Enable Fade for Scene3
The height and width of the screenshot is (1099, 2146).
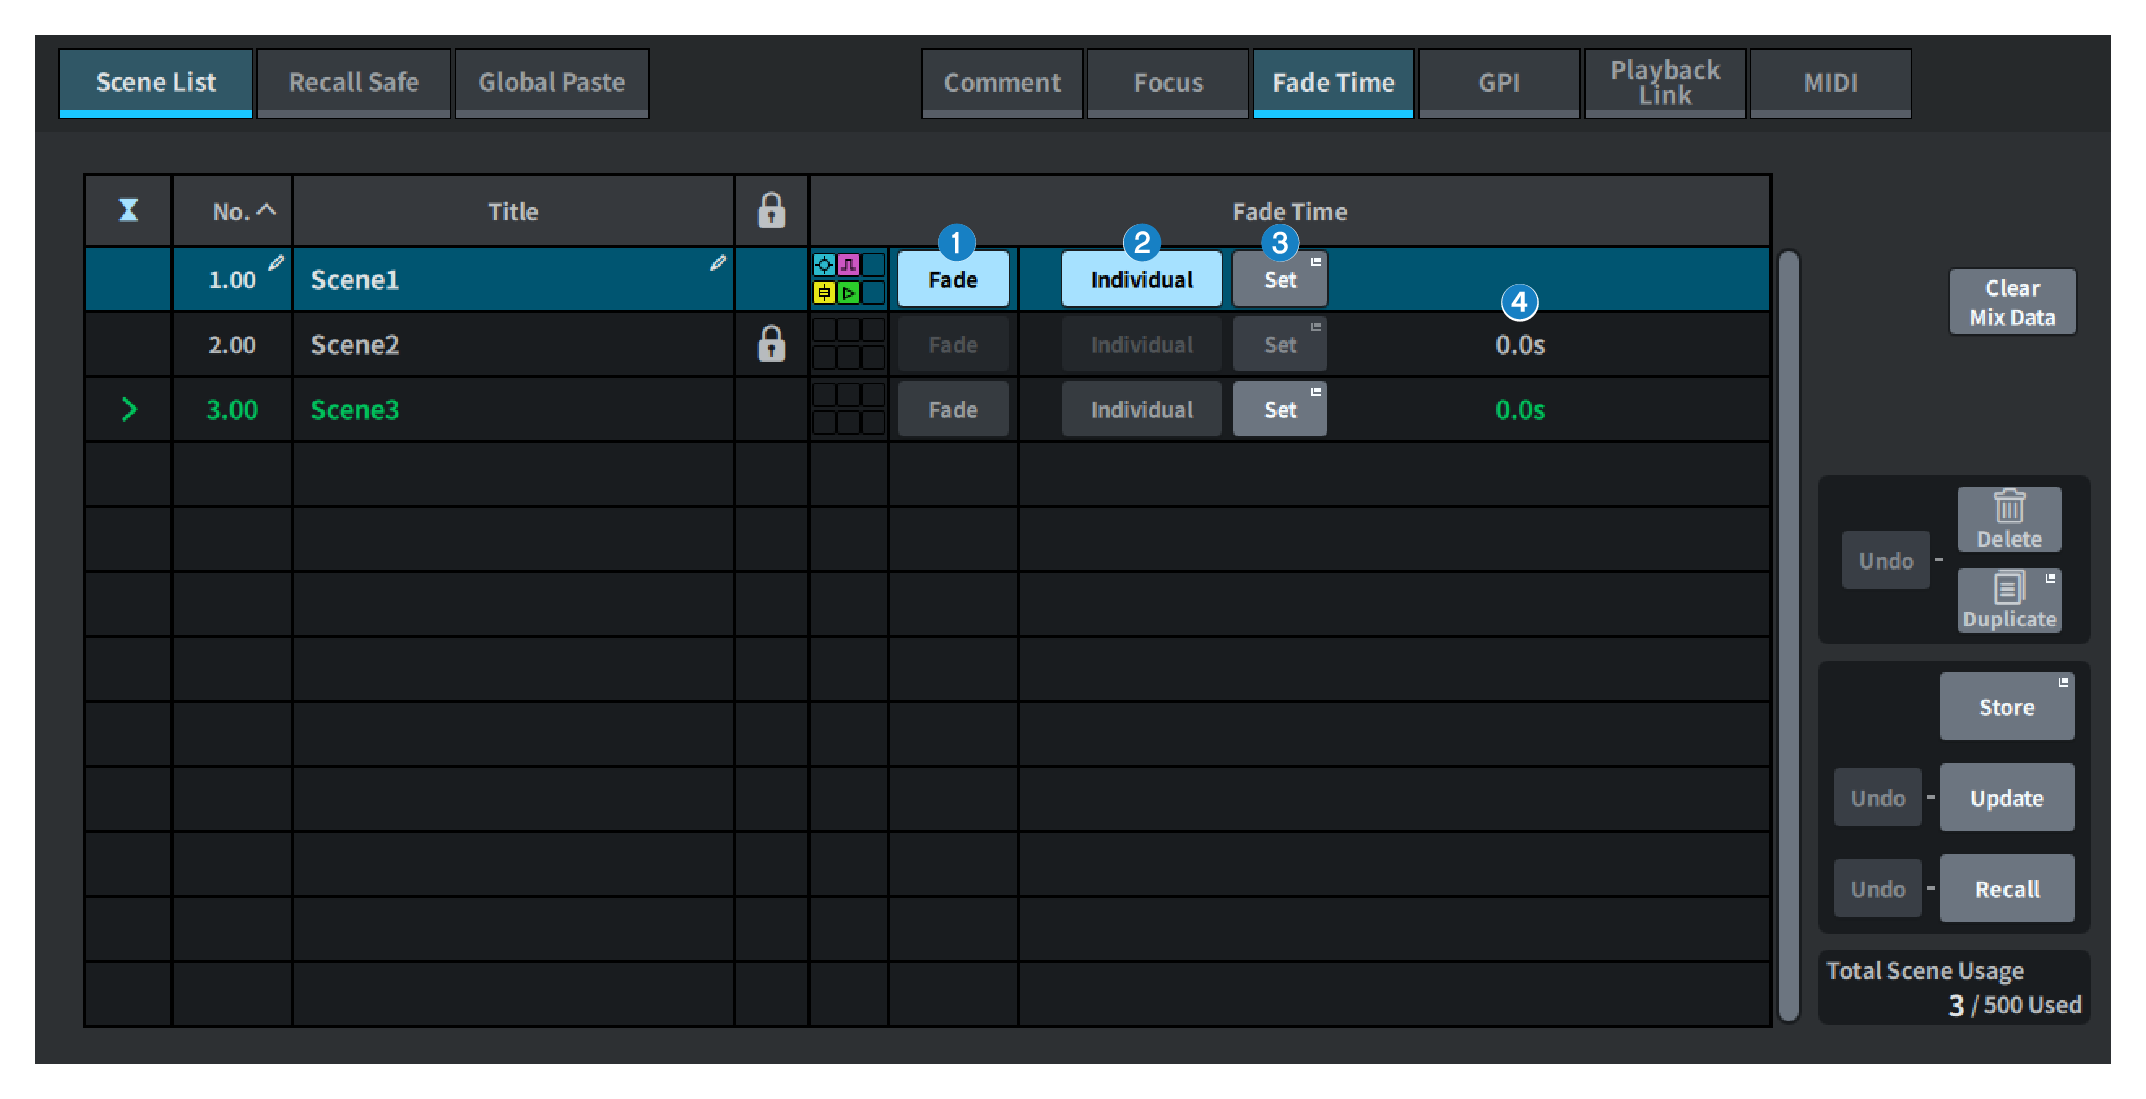pyautogui.click(x=952, y=409)
